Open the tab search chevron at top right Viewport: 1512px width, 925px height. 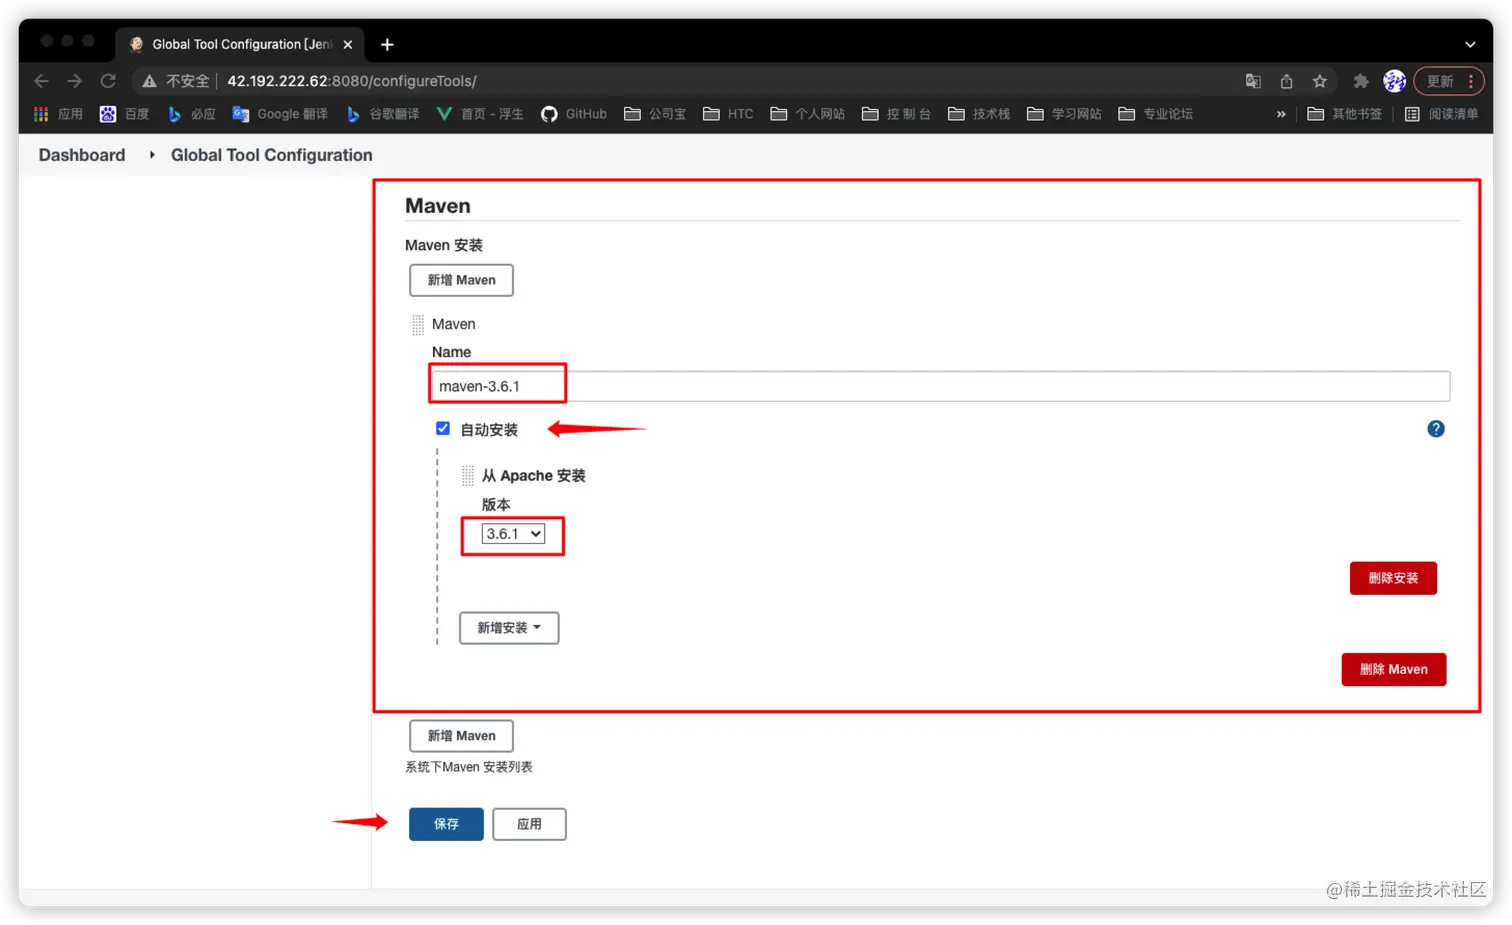tap(1470, 44)
